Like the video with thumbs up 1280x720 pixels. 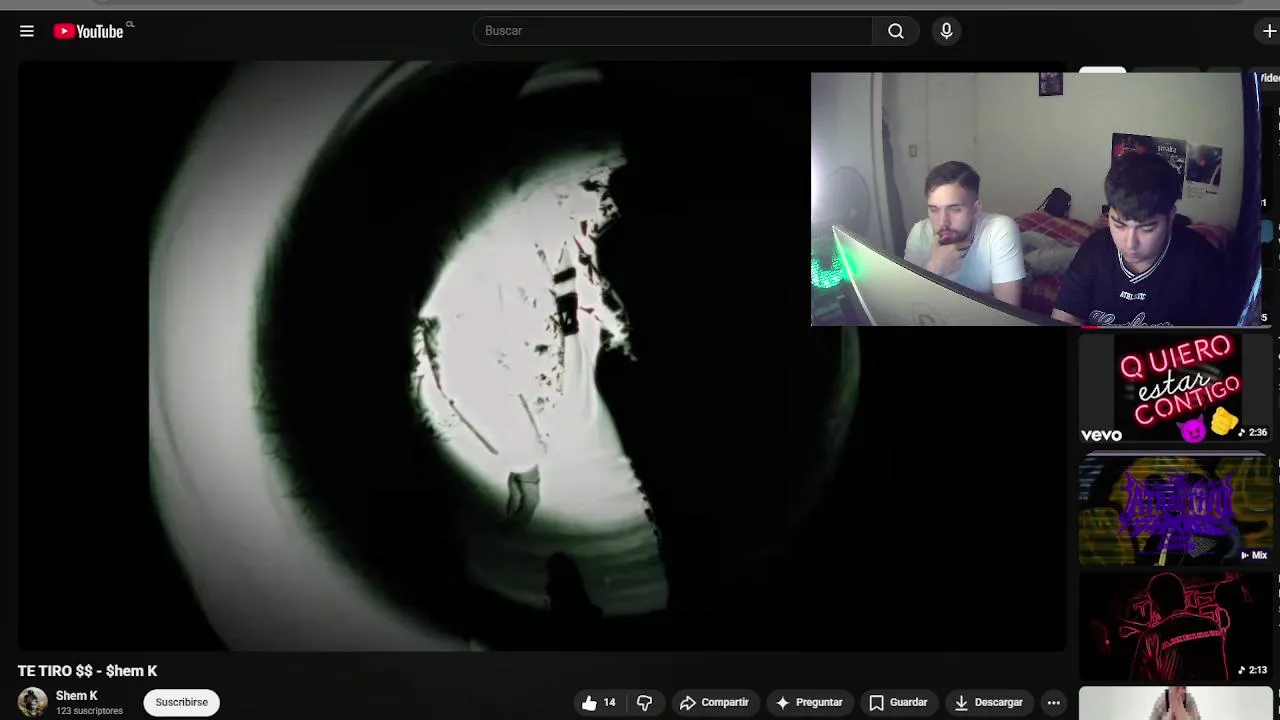click(599, 703)
